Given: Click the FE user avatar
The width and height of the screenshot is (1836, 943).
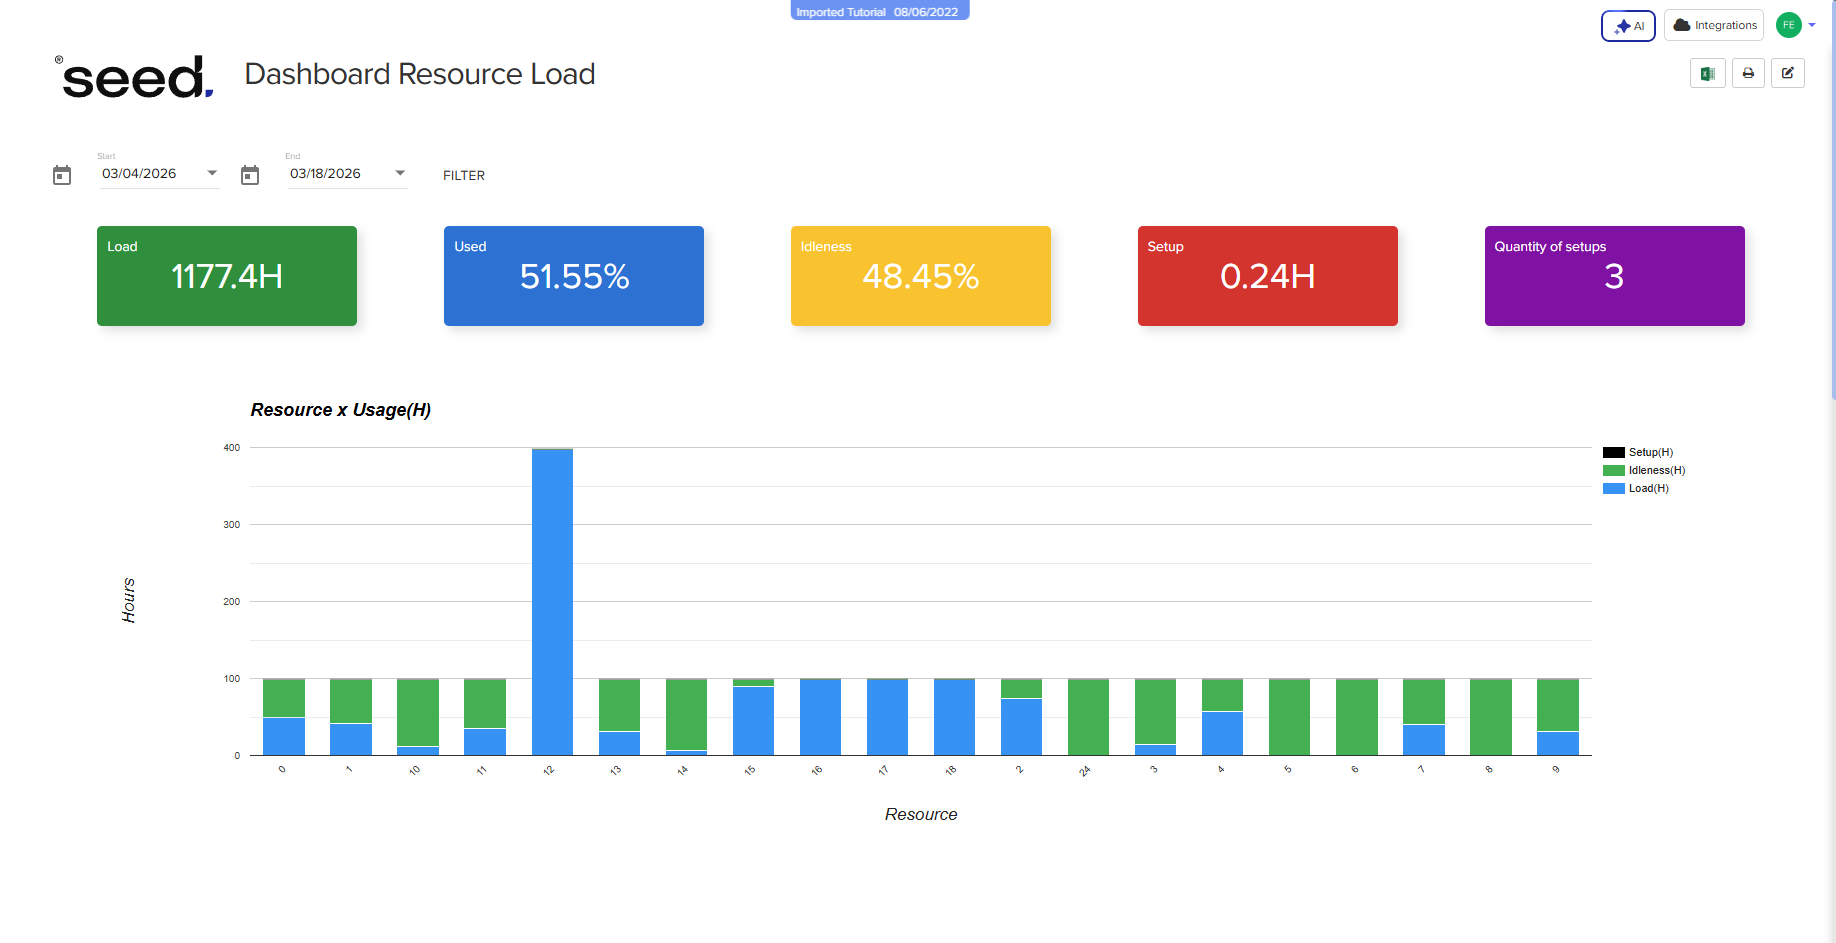Looking at the screenshot, I should click(x=1788, y=25).
